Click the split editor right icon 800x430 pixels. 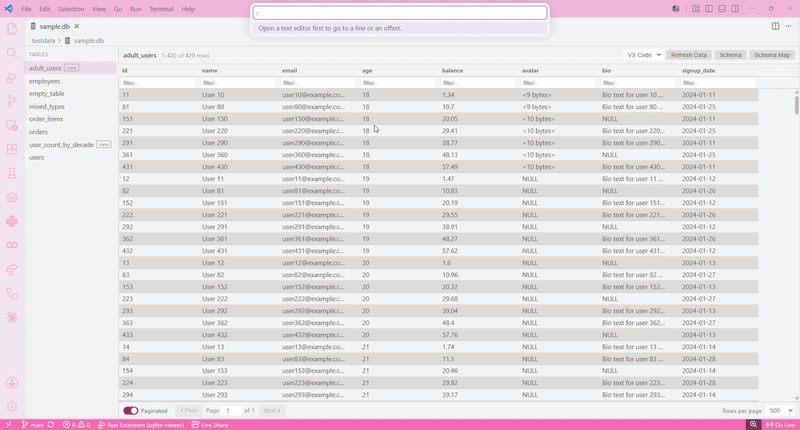click(x=776, y=26)
